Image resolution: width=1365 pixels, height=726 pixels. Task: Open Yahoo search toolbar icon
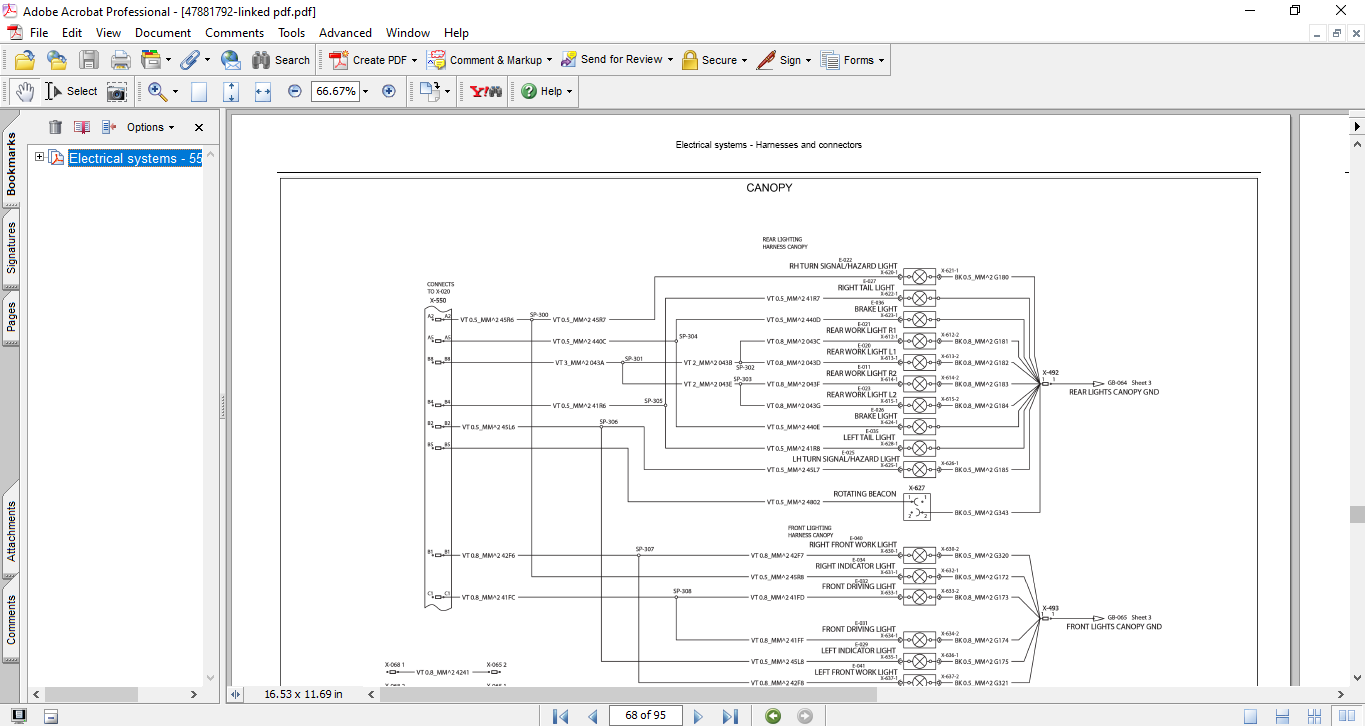[486, 91]
